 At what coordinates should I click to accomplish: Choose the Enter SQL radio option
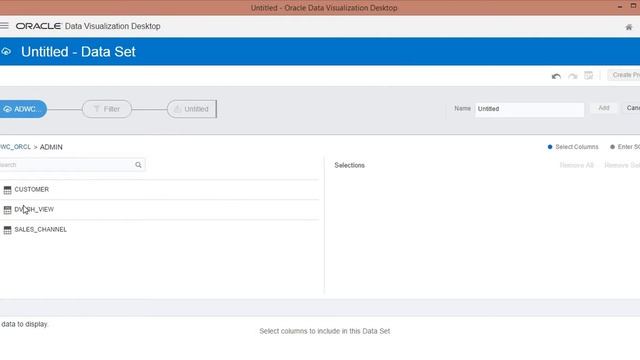[x=624, y=147]
